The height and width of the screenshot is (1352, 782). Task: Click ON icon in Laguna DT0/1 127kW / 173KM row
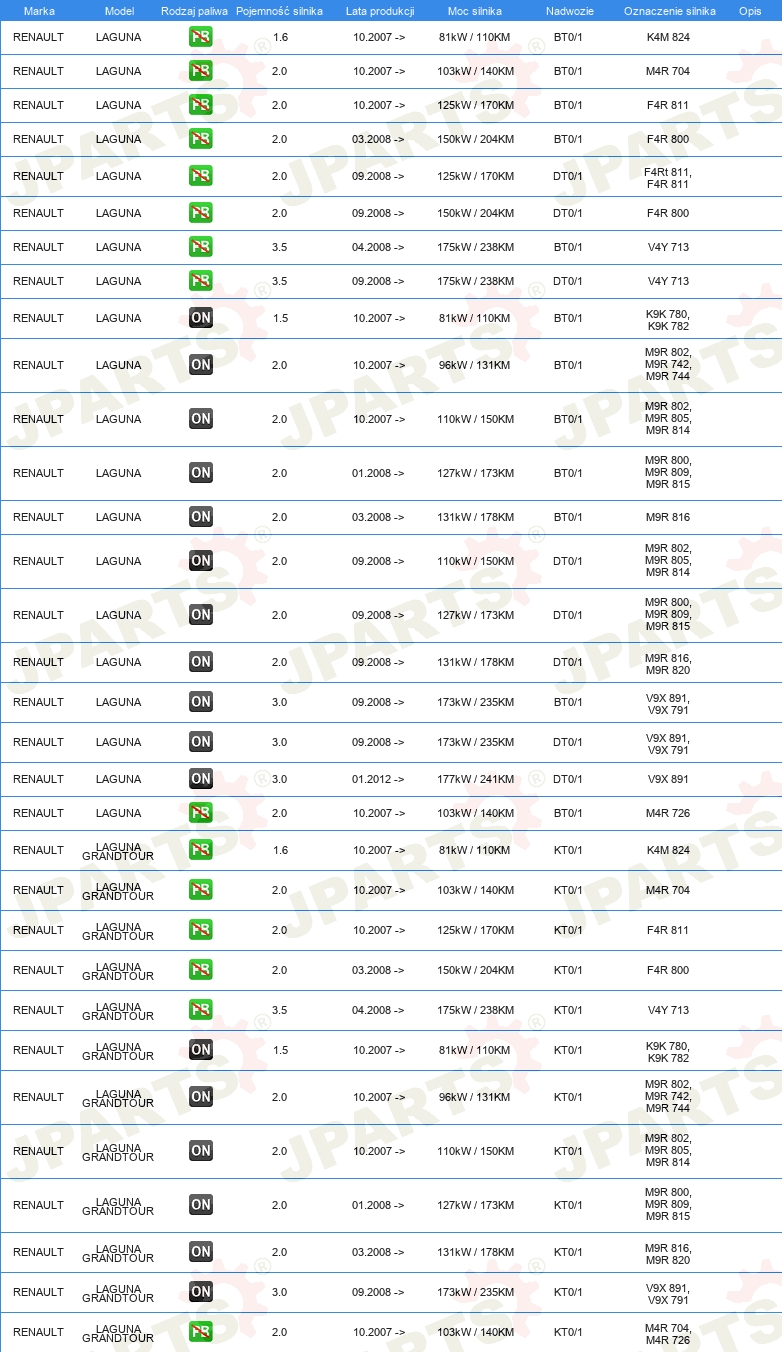pos(201,615)
